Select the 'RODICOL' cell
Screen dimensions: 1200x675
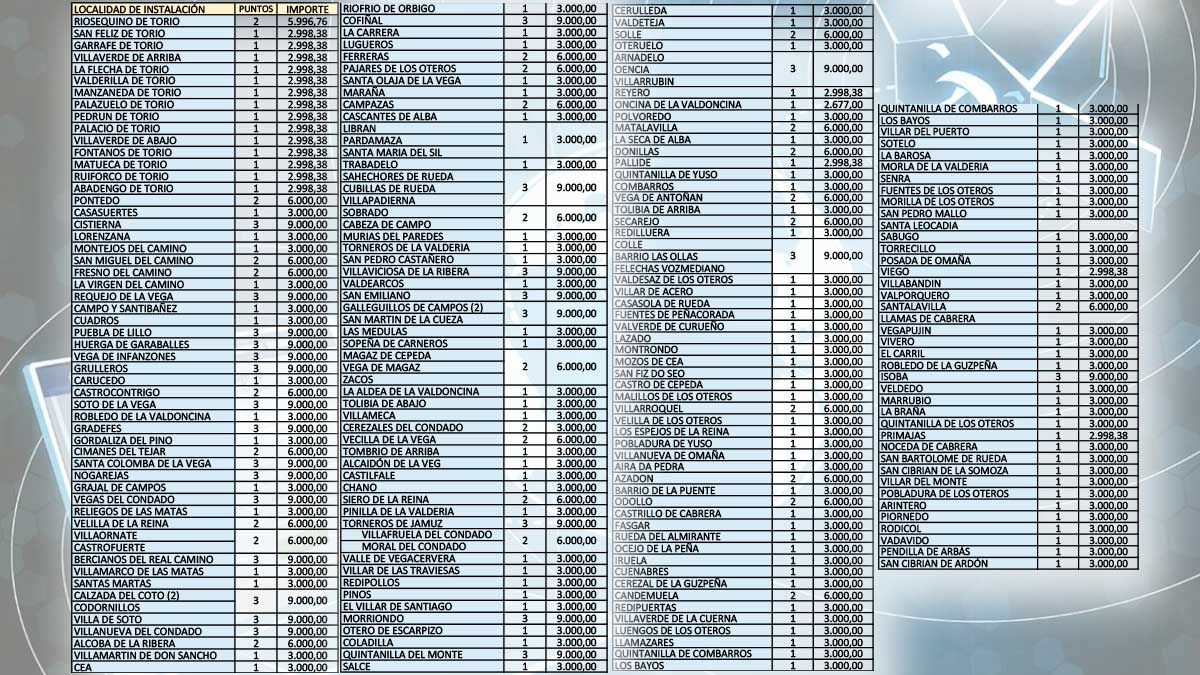point(902,528)
